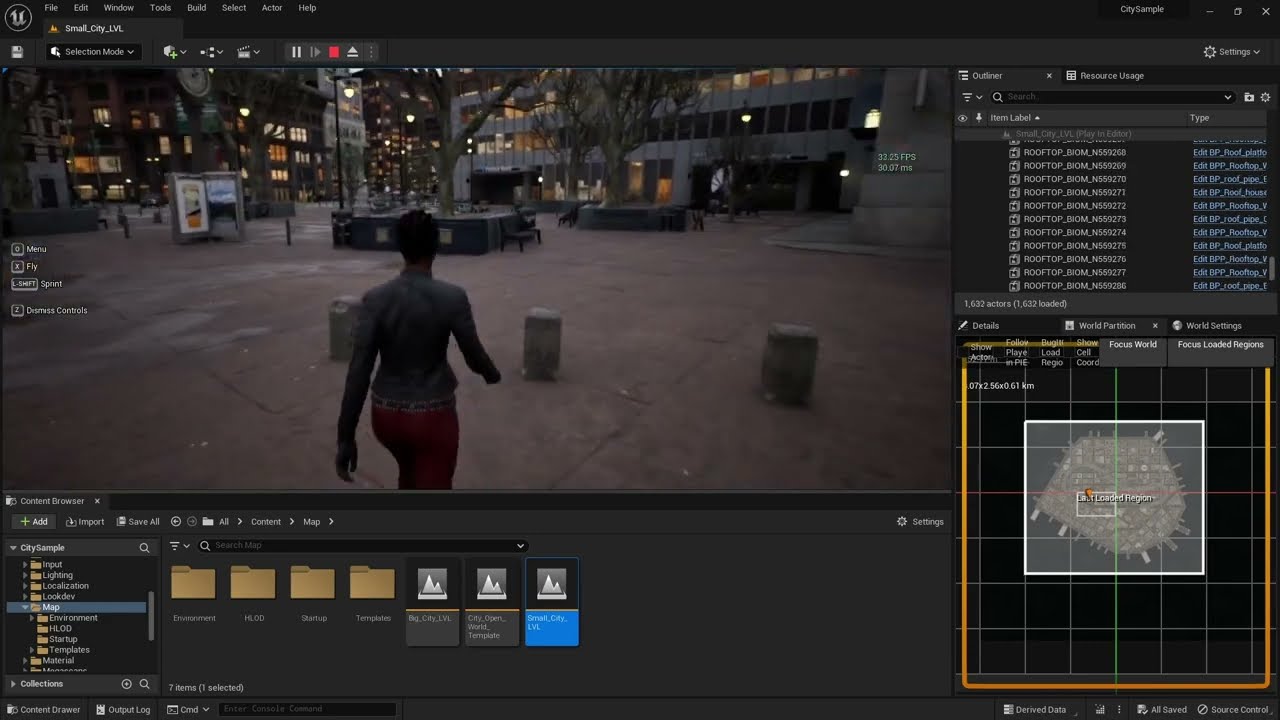The image size is (1280, 720).
Task: Open the Outliner filter options
Action: tap(970, 97)
